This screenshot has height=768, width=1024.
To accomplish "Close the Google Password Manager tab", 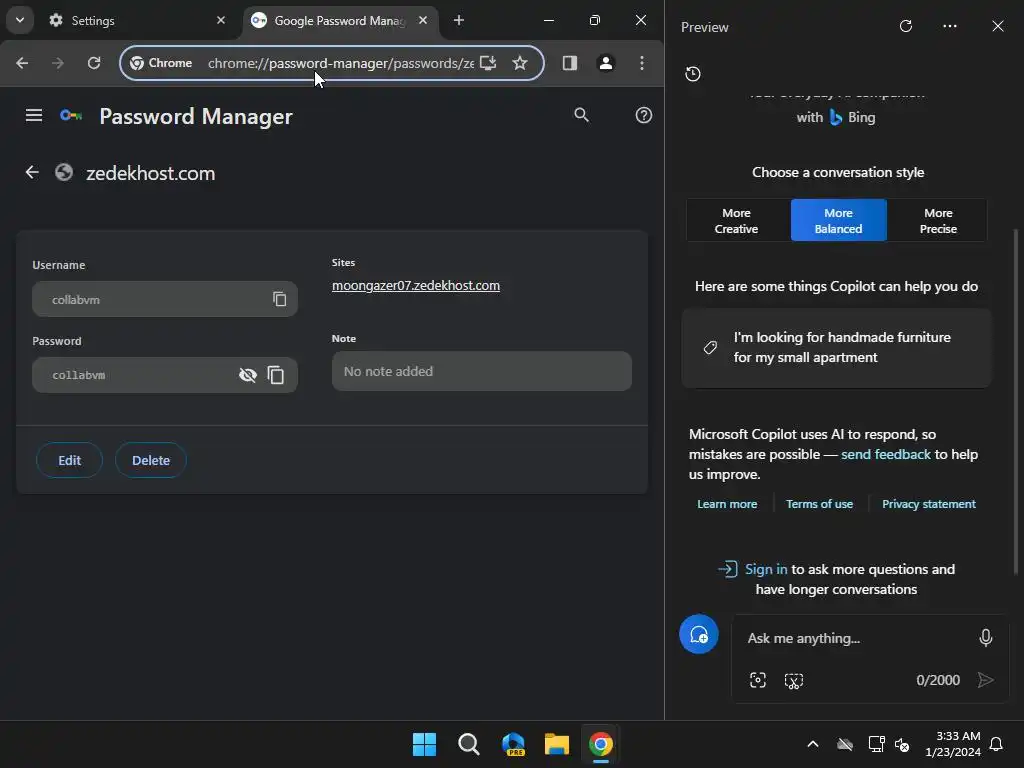I will tap(423, 20).
